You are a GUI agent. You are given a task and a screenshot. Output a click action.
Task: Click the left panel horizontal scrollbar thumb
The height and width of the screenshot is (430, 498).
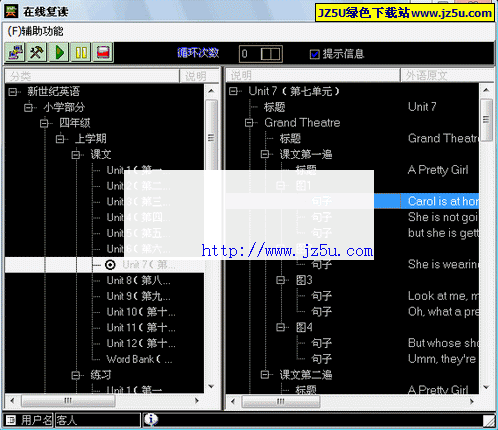tap(68, 401)
